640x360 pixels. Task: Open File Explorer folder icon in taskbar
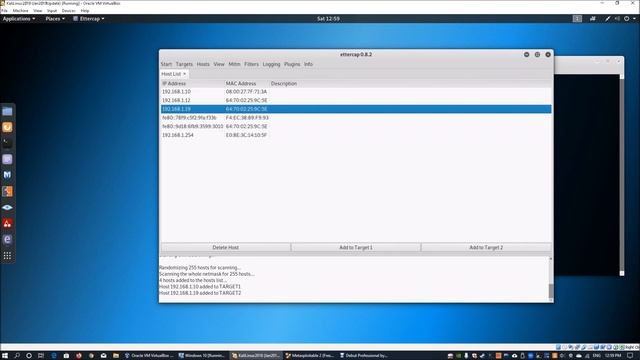tap(116, 356)
